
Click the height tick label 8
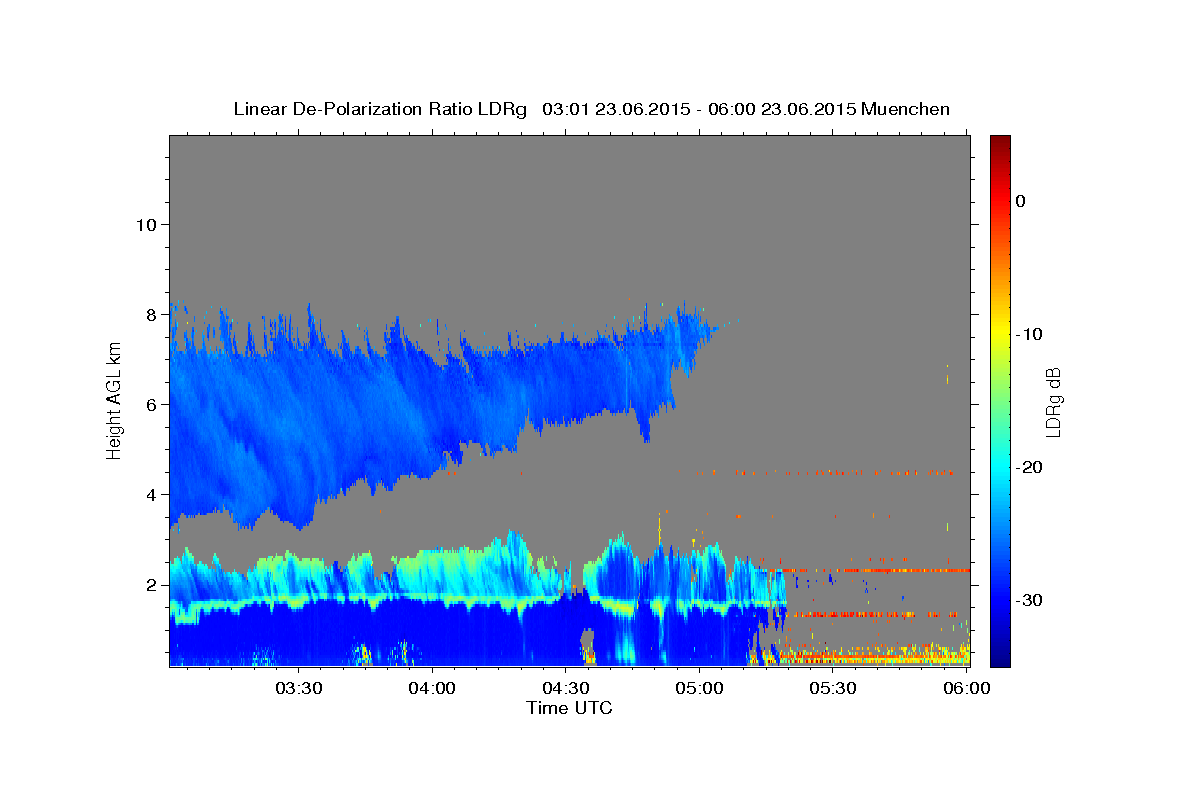point(152,314)
